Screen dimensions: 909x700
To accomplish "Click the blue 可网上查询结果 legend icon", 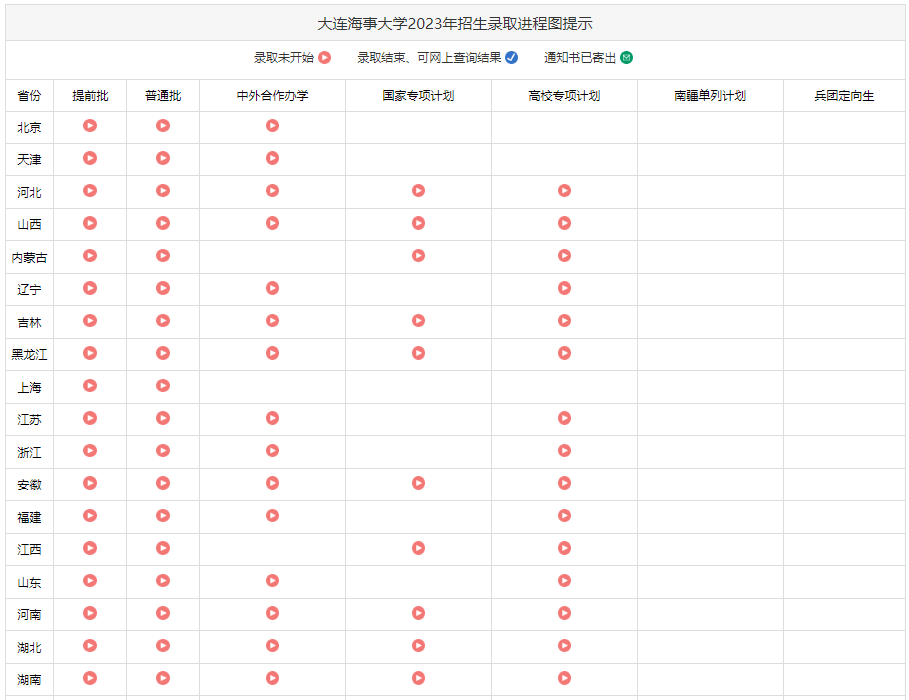I will [510, 57].
